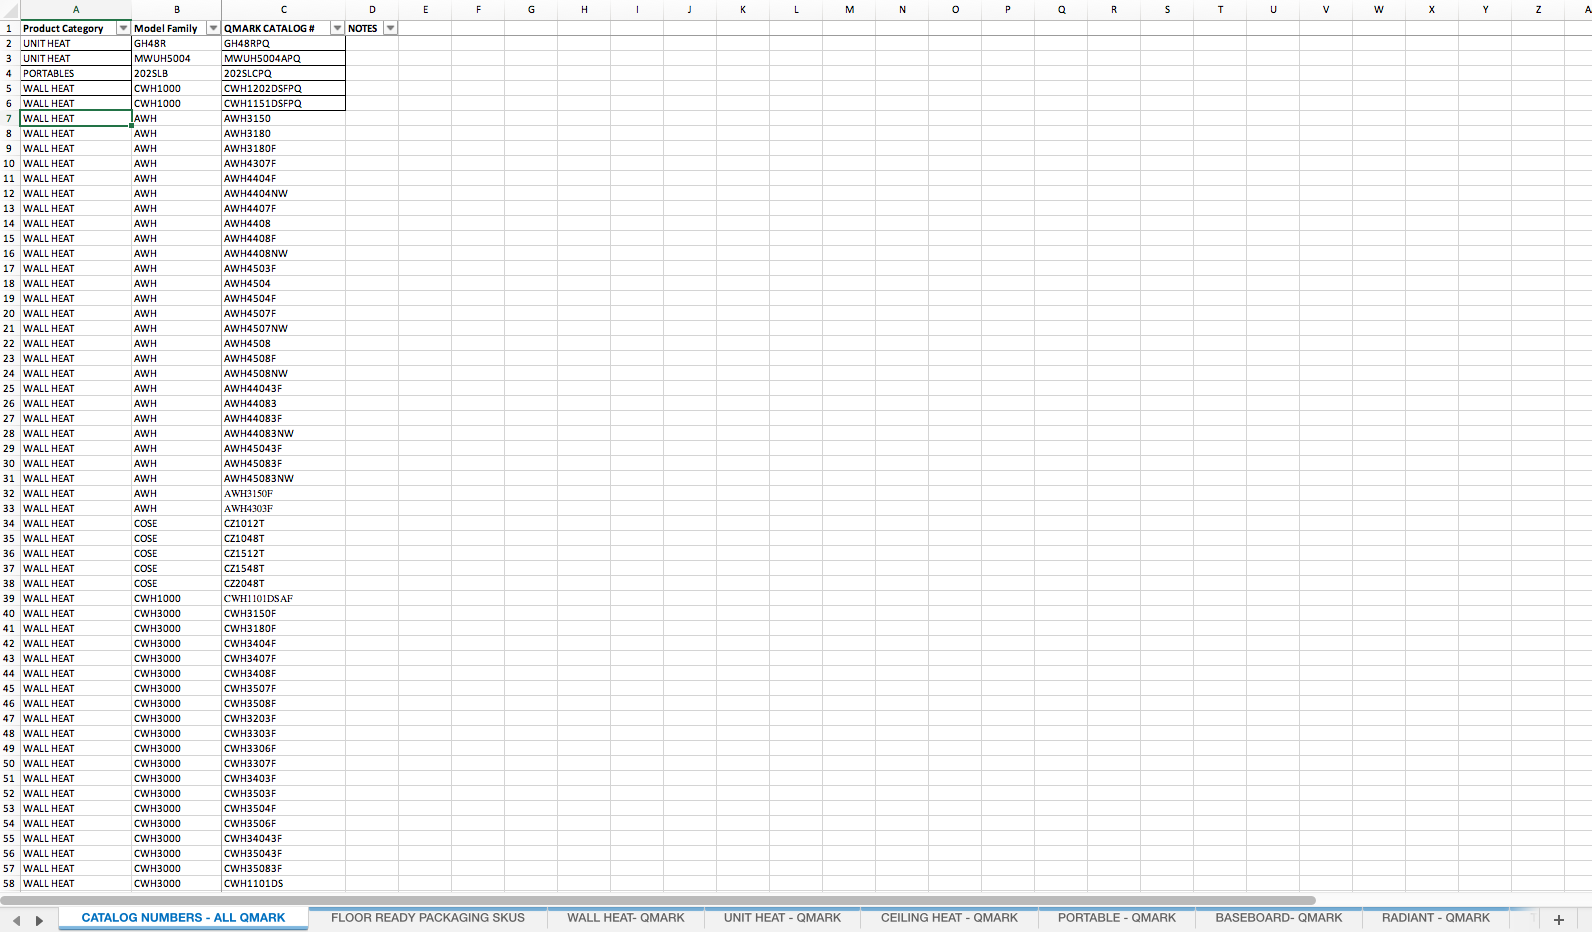The height and width of the screenshot is (932, 1592).
Task: Select the 'MWUH5004' model family cell
Action: (x=177, y=58)
